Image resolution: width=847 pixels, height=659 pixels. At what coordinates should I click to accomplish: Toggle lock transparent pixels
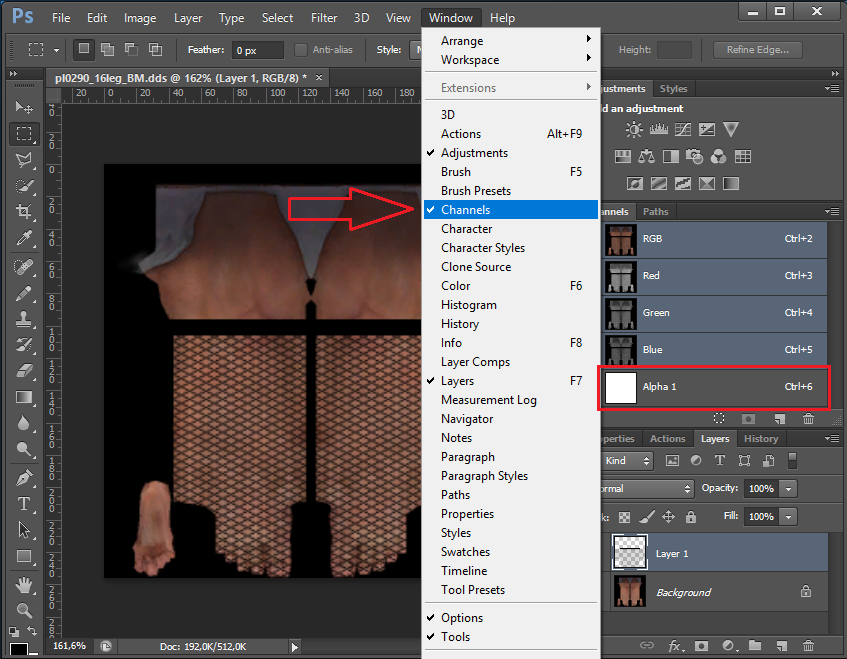point(624,517)
